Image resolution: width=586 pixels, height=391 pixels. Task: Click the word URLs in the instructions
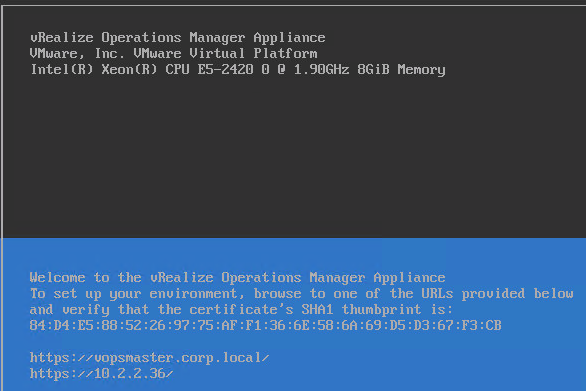click(437, 294)
